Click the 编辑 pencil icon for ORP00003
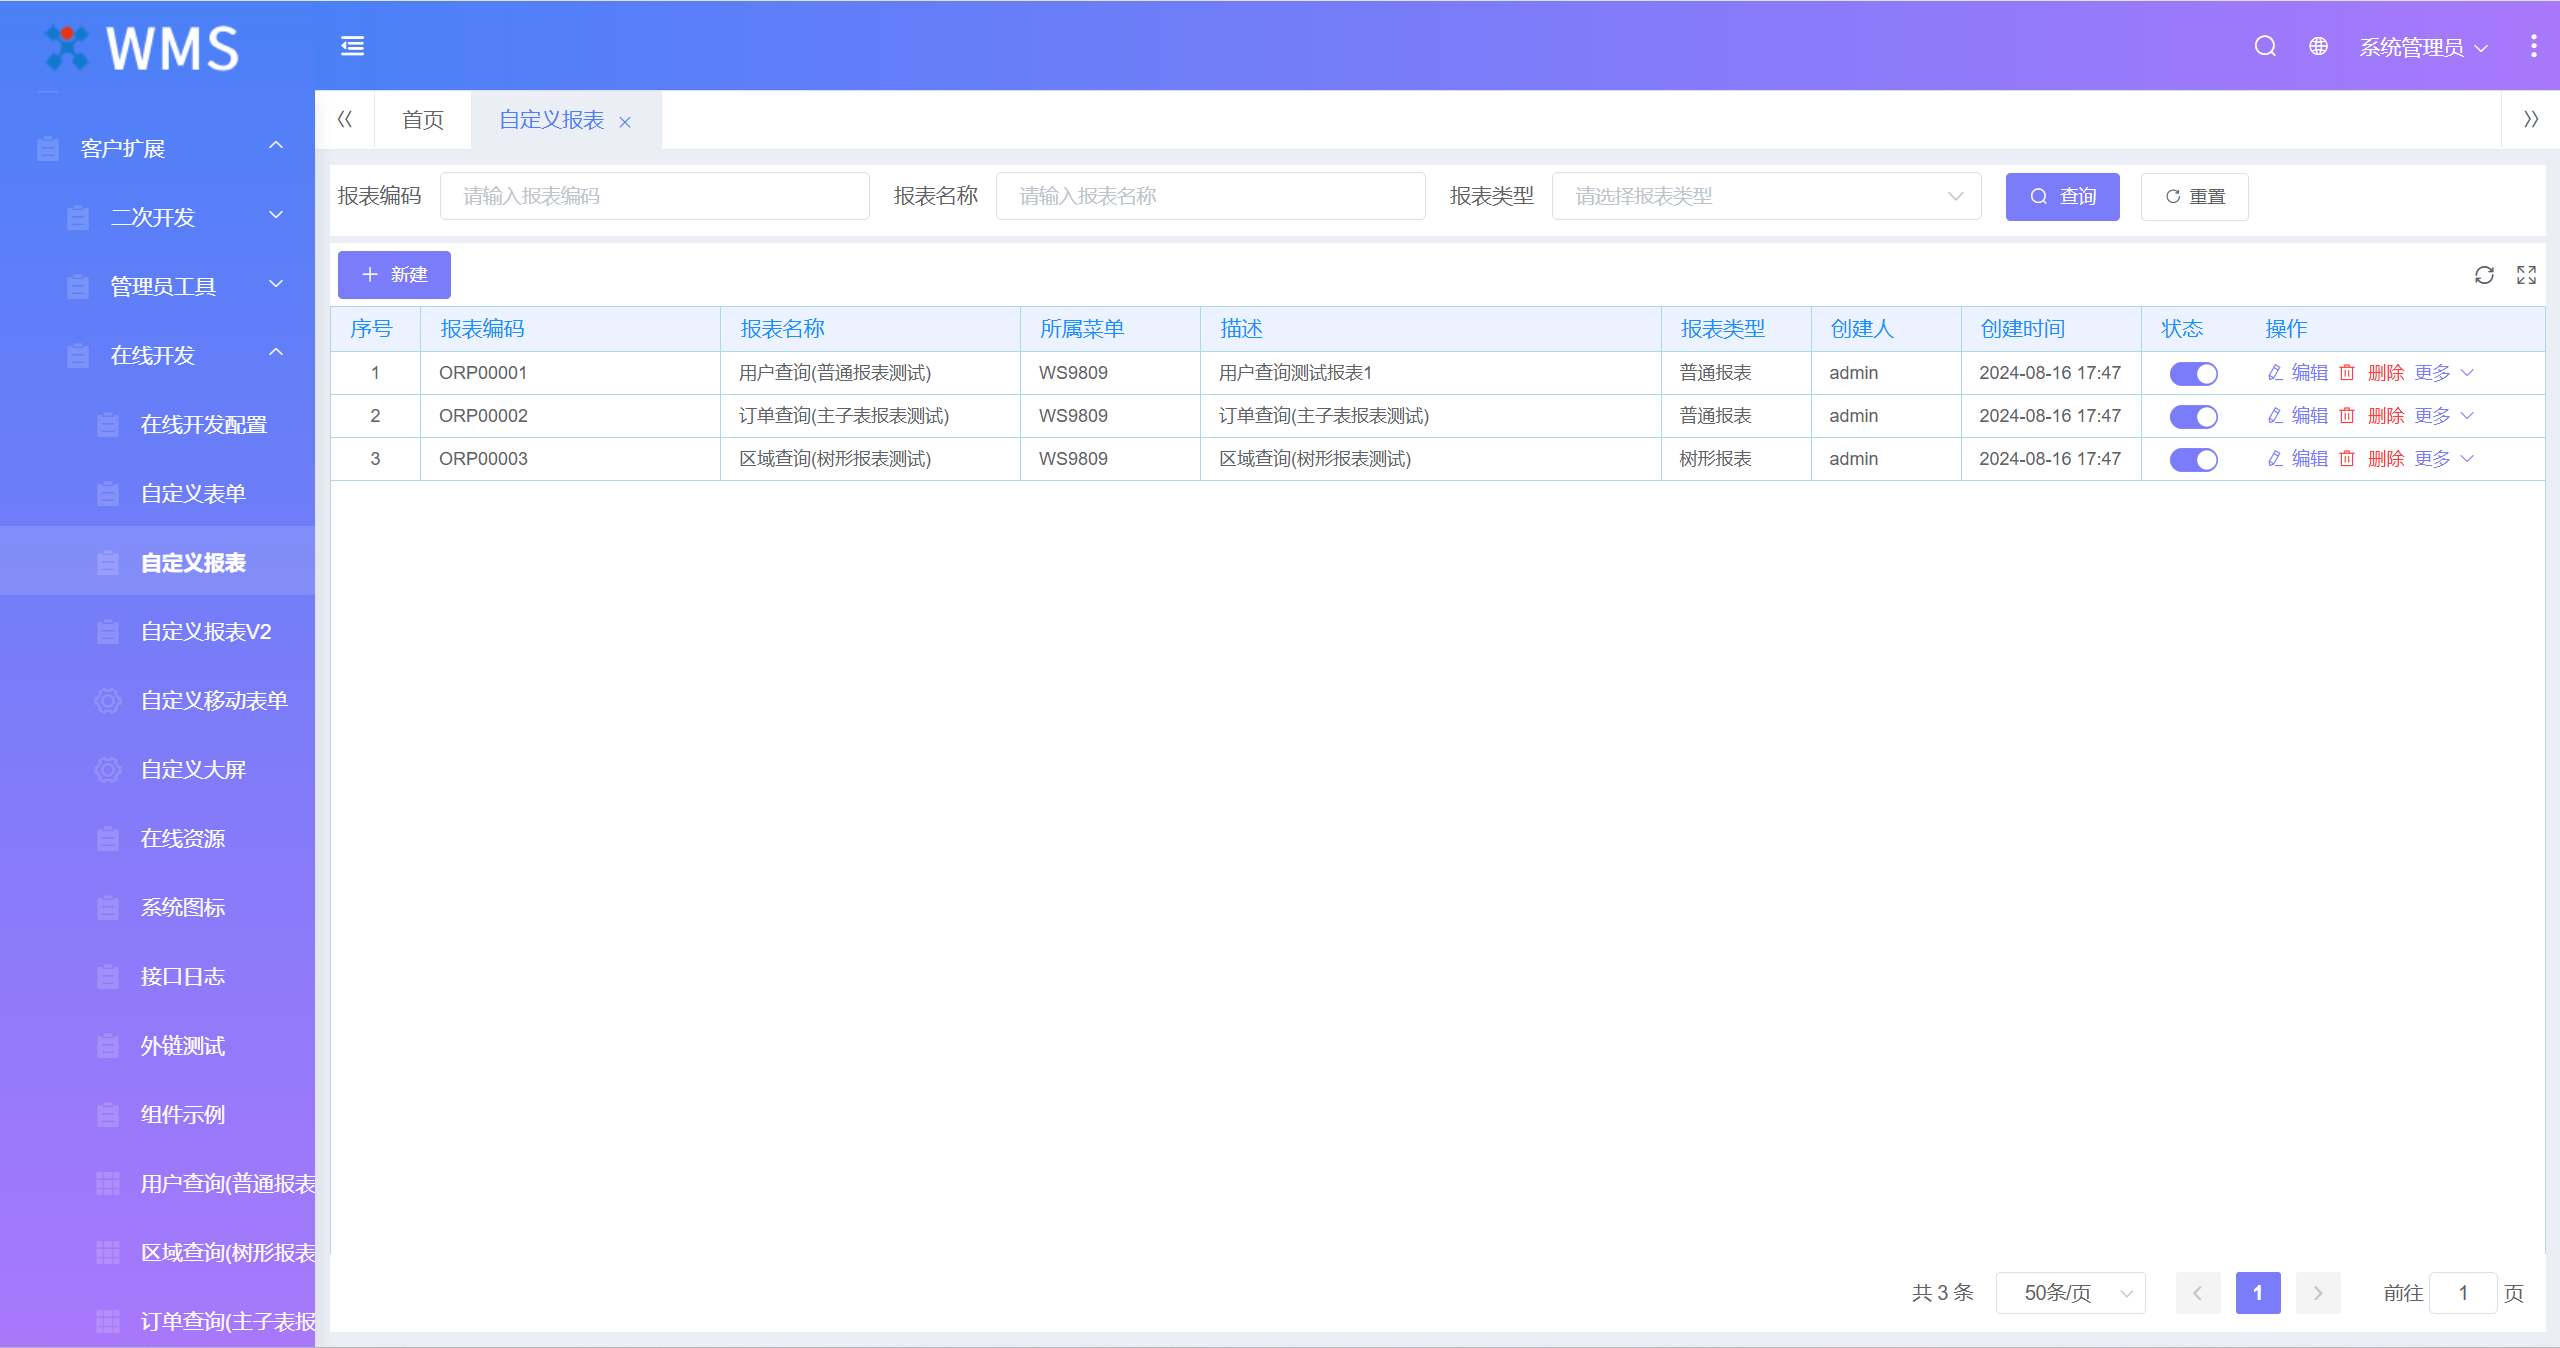The width and height of the screenshot is (2560, 1348). [x=2275, y=459]
